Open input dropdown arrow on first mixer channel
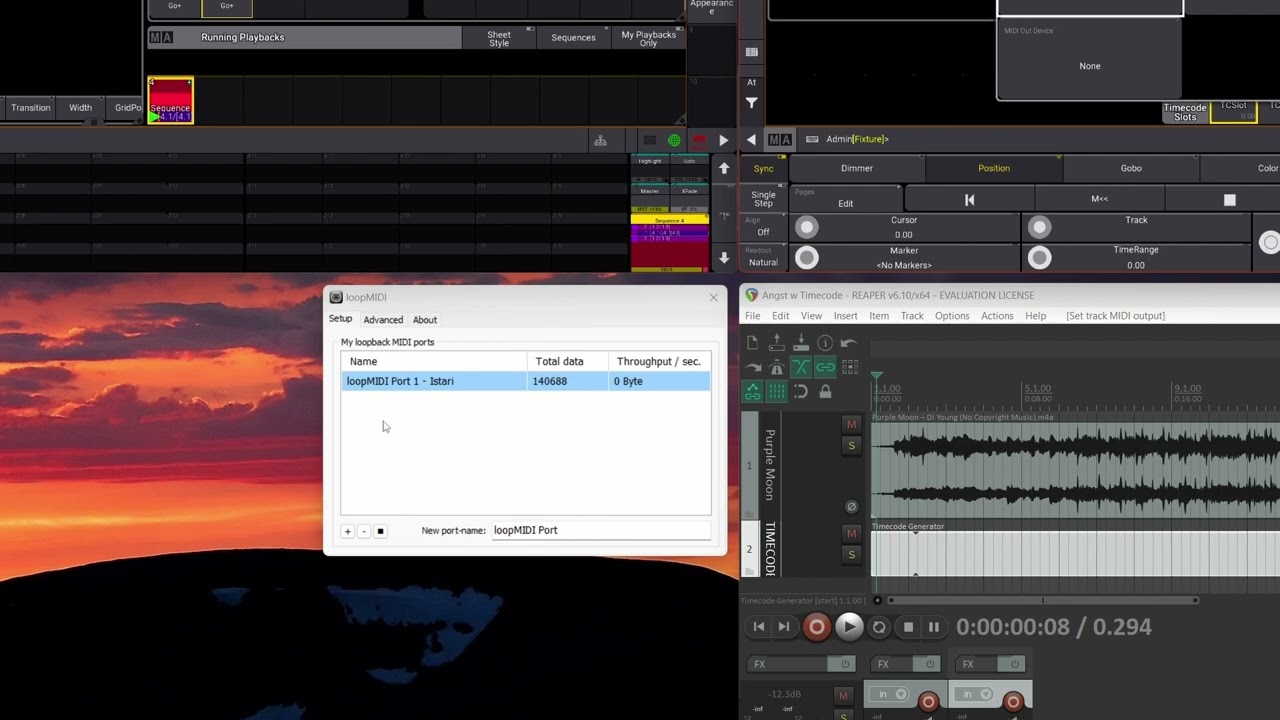This screenshot has width=1280, height=720. coord(901,694)
